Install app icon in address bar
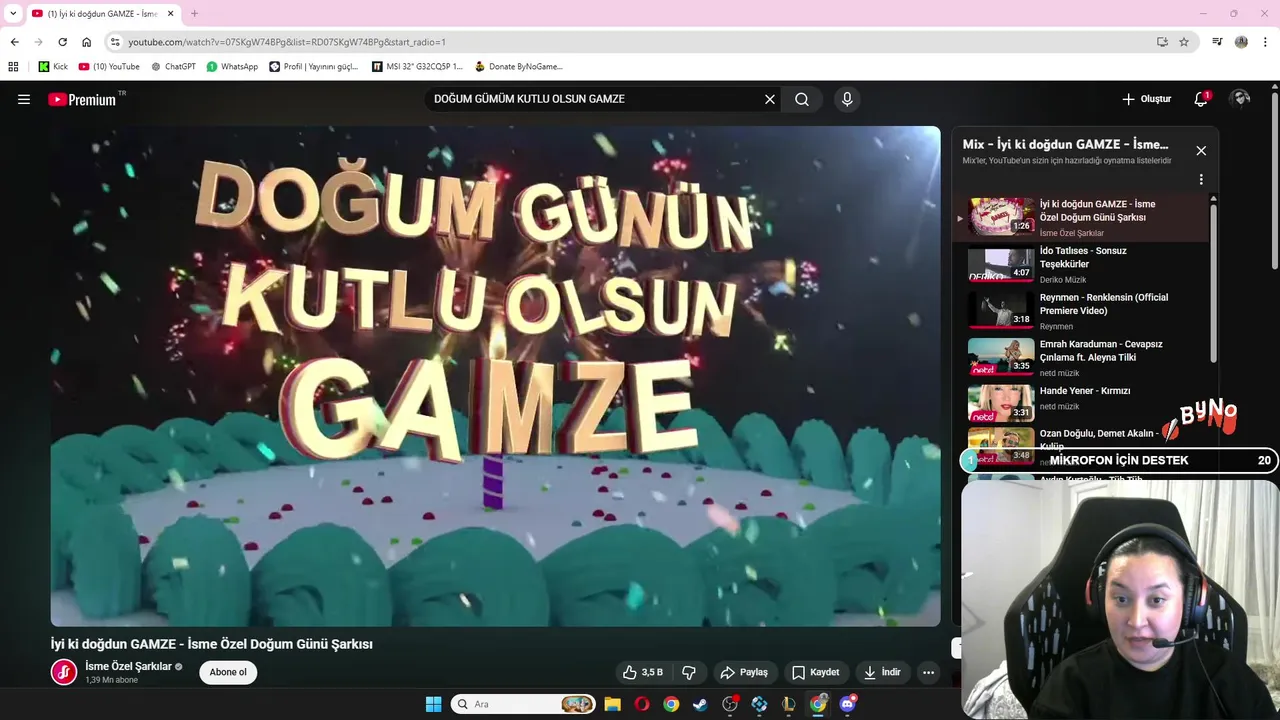 pos(1162,42)
